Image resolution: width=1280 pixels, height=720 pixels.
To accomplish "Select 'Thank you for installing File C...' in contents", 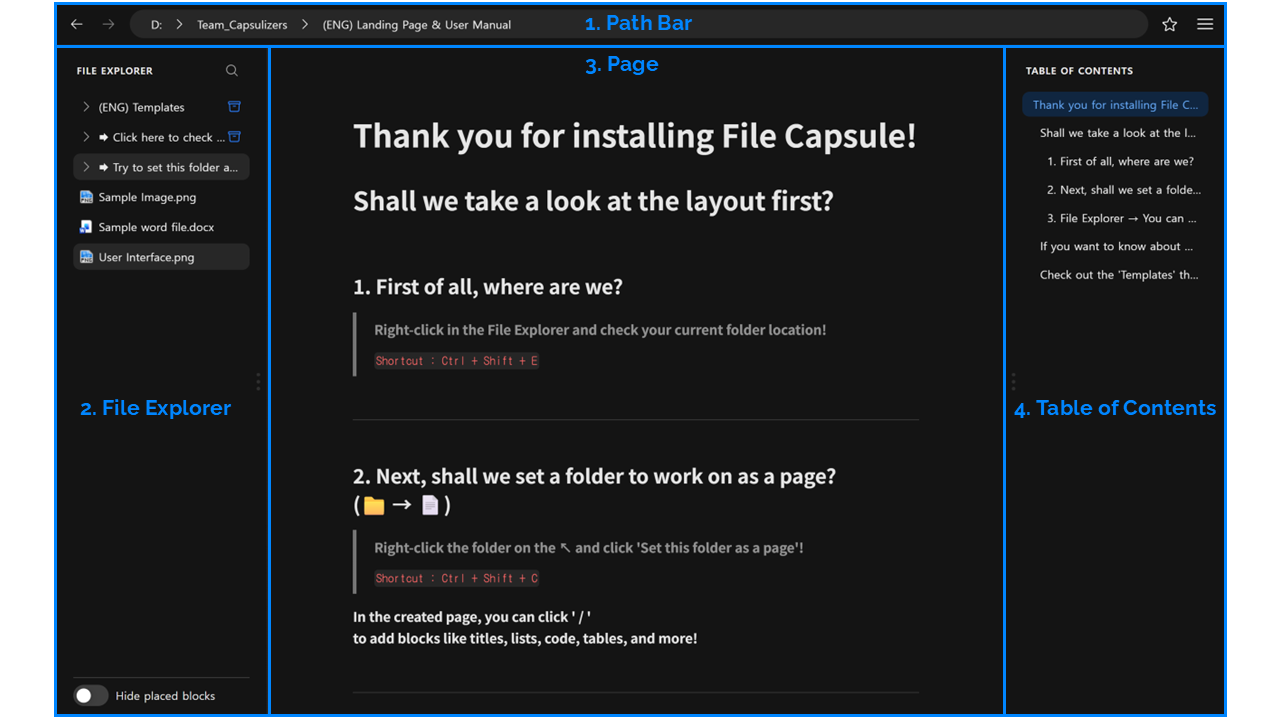I will click(x=1114, y=104).
